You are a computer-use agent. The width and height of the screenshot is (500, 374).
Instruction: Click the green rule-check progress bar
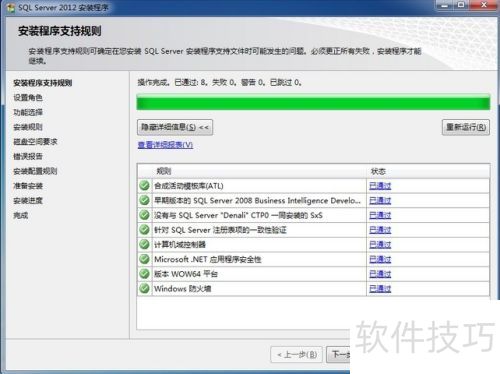pos(313,102)
